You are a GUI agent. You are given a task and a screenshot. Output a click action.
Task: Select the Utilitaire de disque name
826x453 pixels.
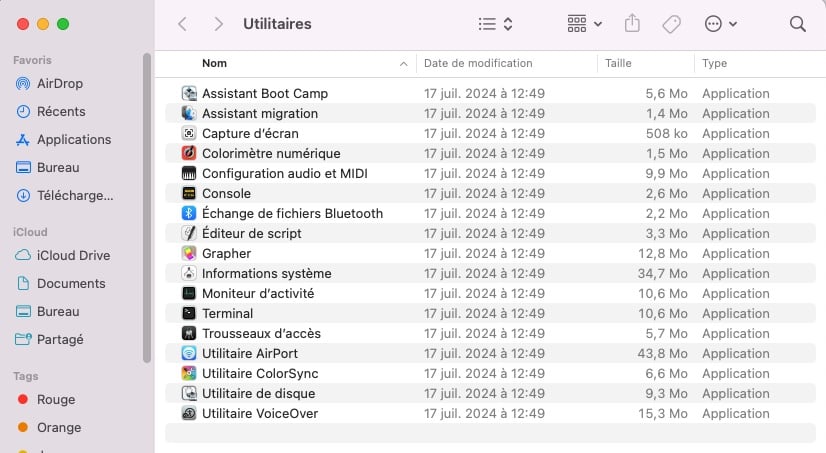point(259,393)
